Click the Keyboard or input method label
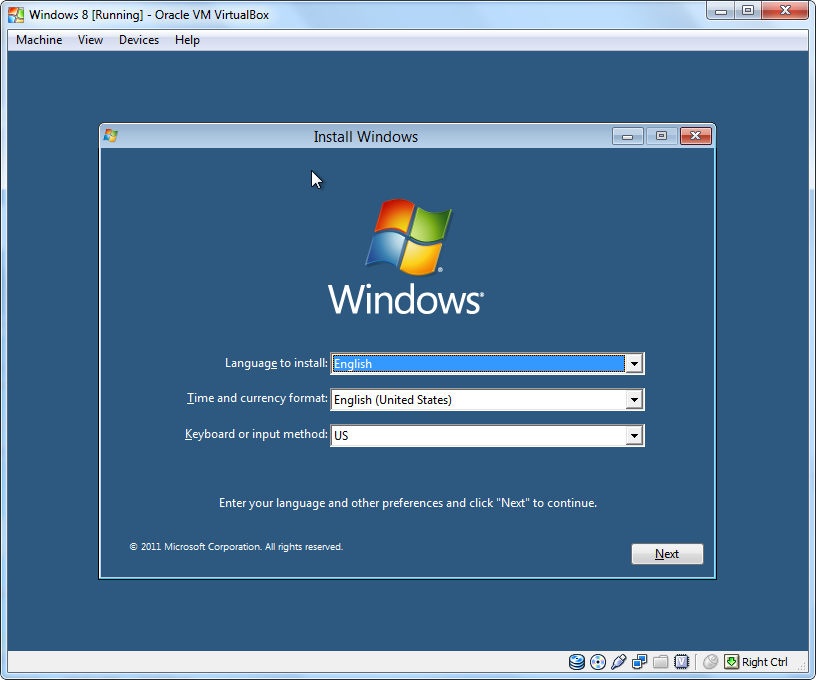Screen dimensions: 816x680 257,434
